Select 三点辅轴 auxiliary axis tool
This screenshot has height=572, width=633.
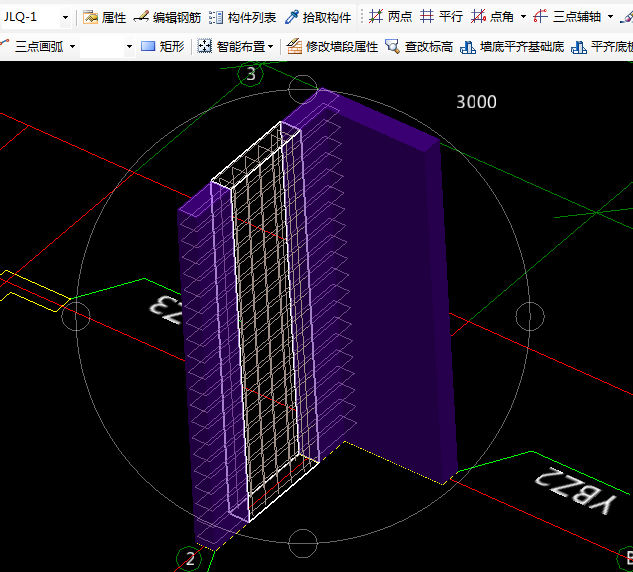point(577,17)
